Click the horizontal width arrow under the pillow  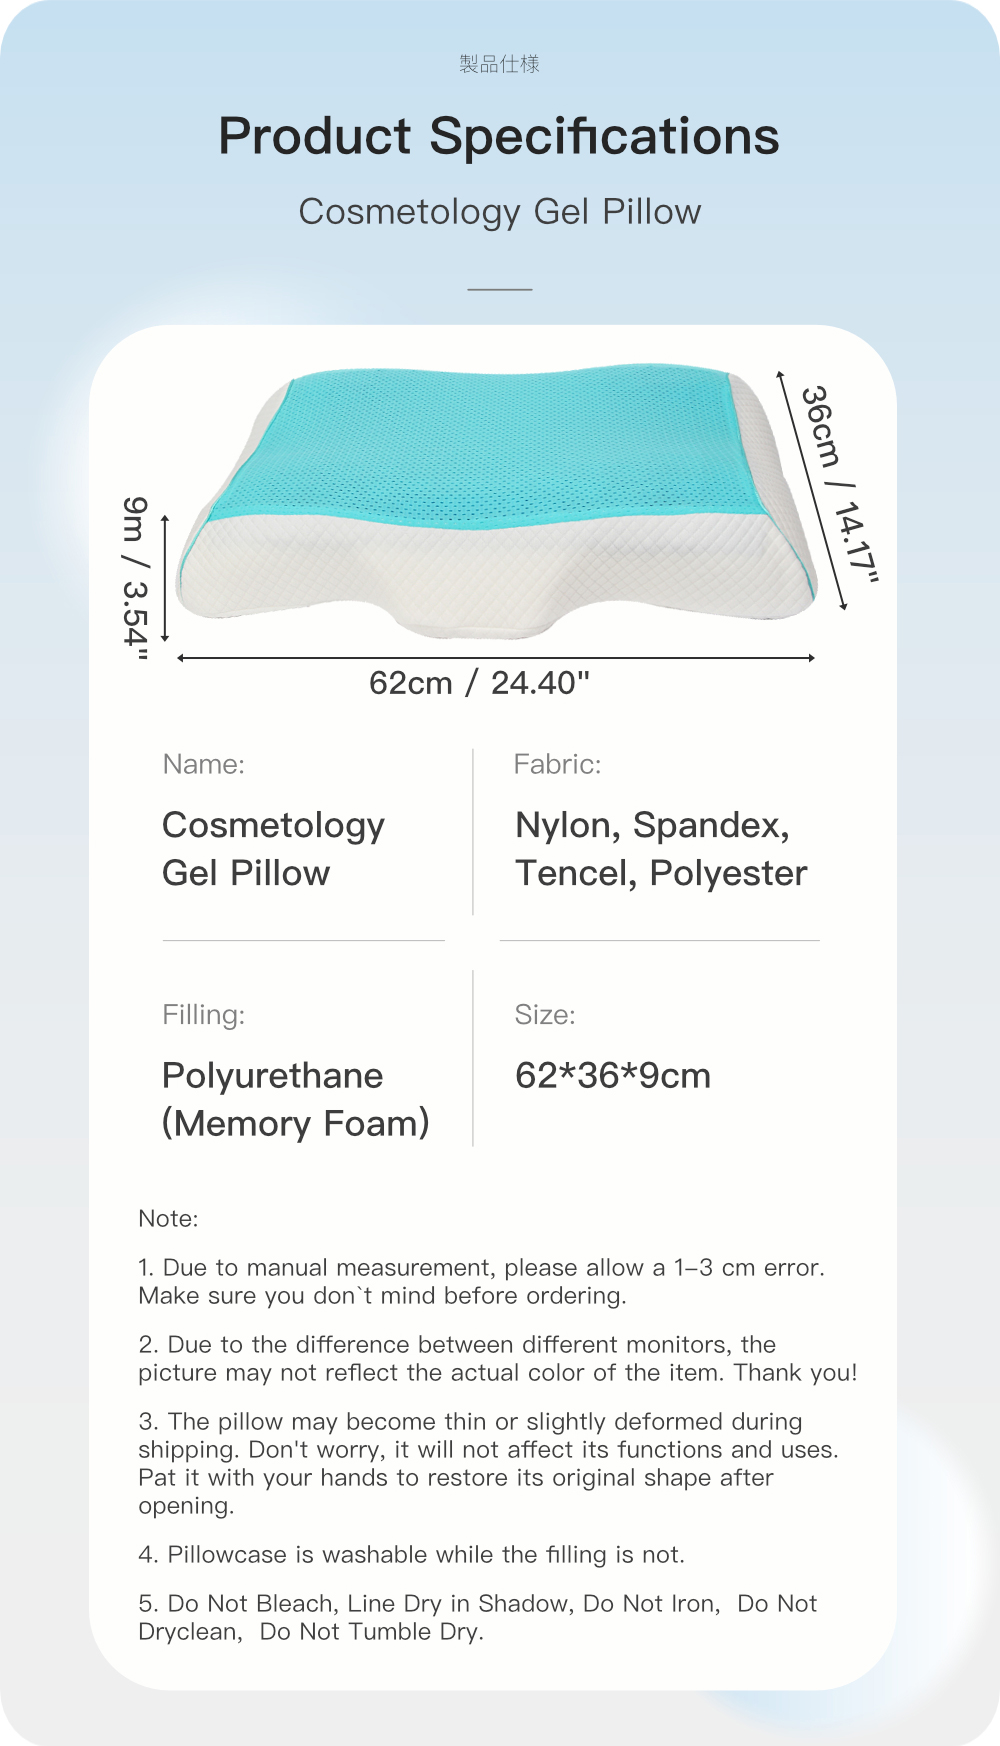[x=496, y=658]
